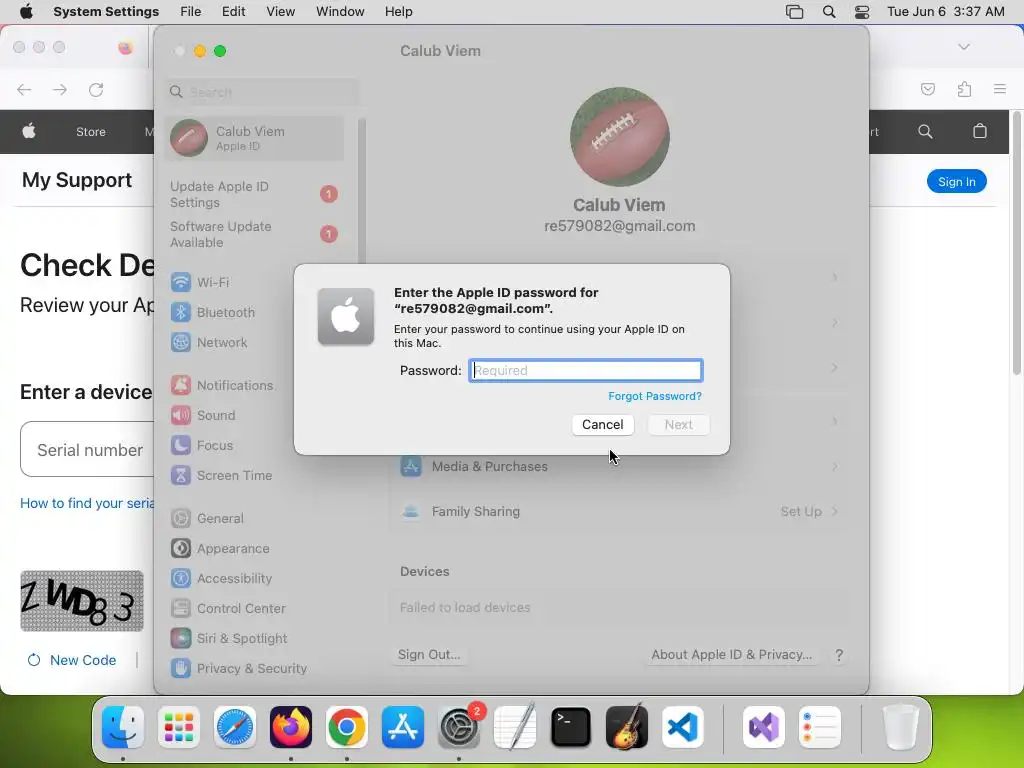Viewport: 1024px width, 768px height.
Task: Click help question mark button
Action: click(x=839, y=654)
